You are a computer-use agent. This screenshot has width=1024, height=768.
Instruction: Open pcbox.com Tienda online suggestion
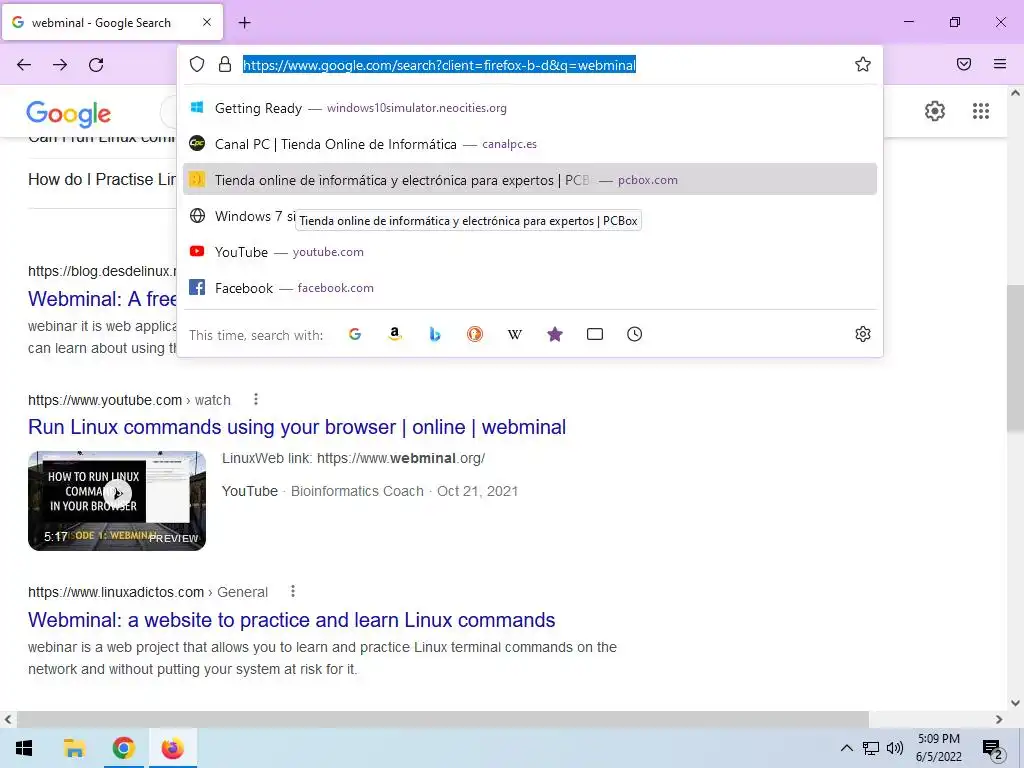(530, 180)
